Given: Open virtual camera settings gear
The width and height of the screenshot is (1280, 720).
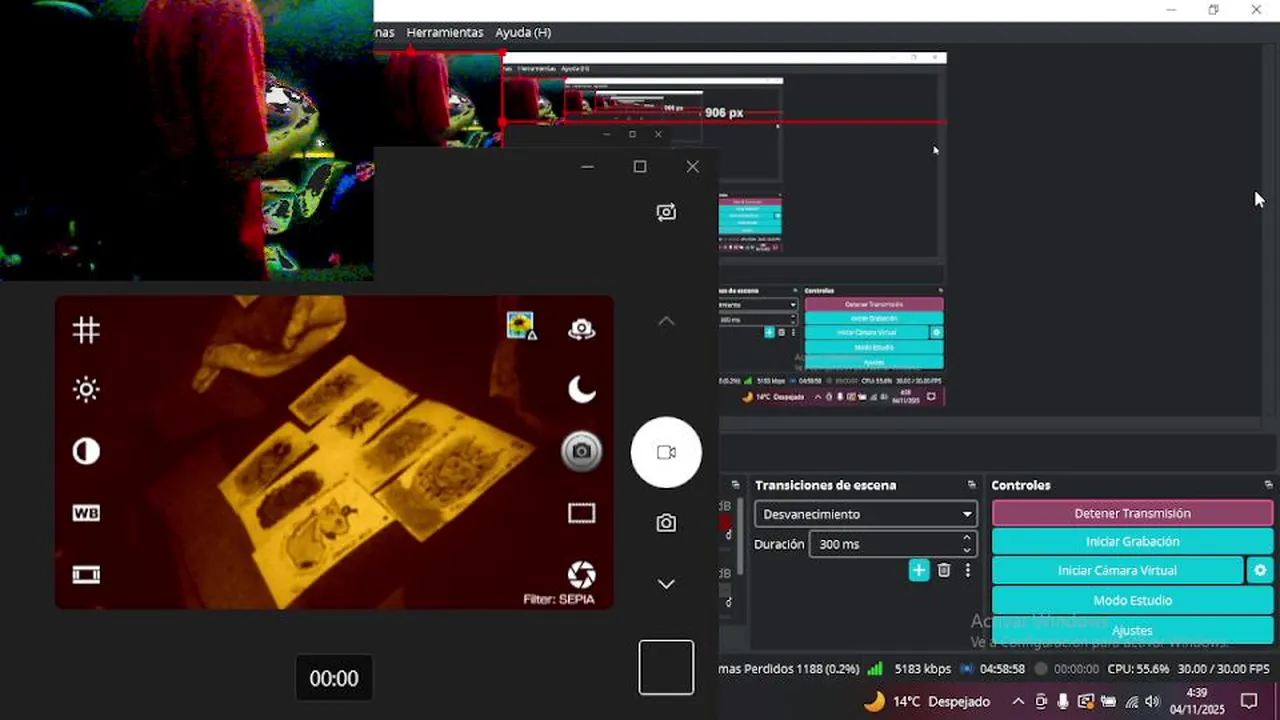Looking at the screenshot, I should [1260, 570].
